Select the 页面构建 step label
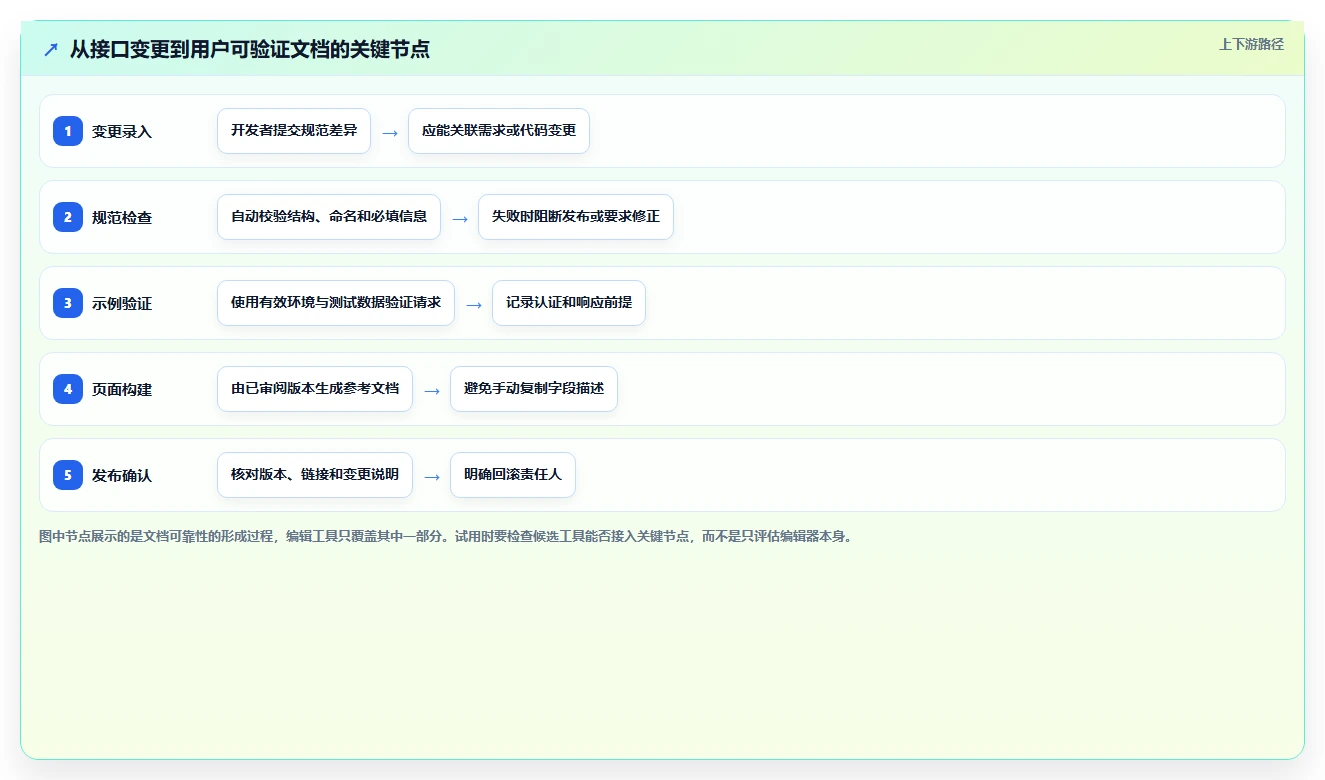 122,389
